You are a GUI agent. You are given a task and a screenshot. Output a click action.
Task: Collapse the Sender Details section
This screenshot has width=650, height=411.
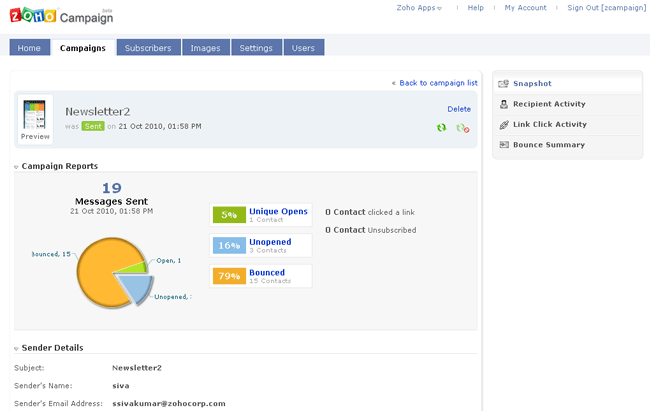pos(16,349)
